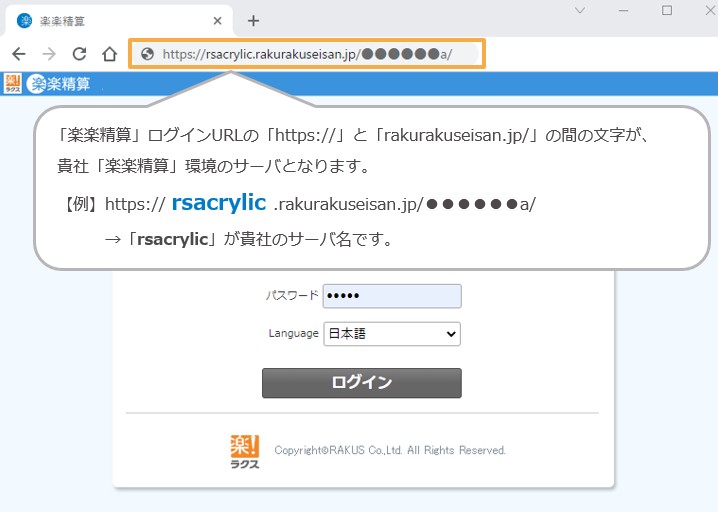Screen dimensions: 718x512
Task: Click the ラクス logo in the footer
Action: (x=245, y=451)
